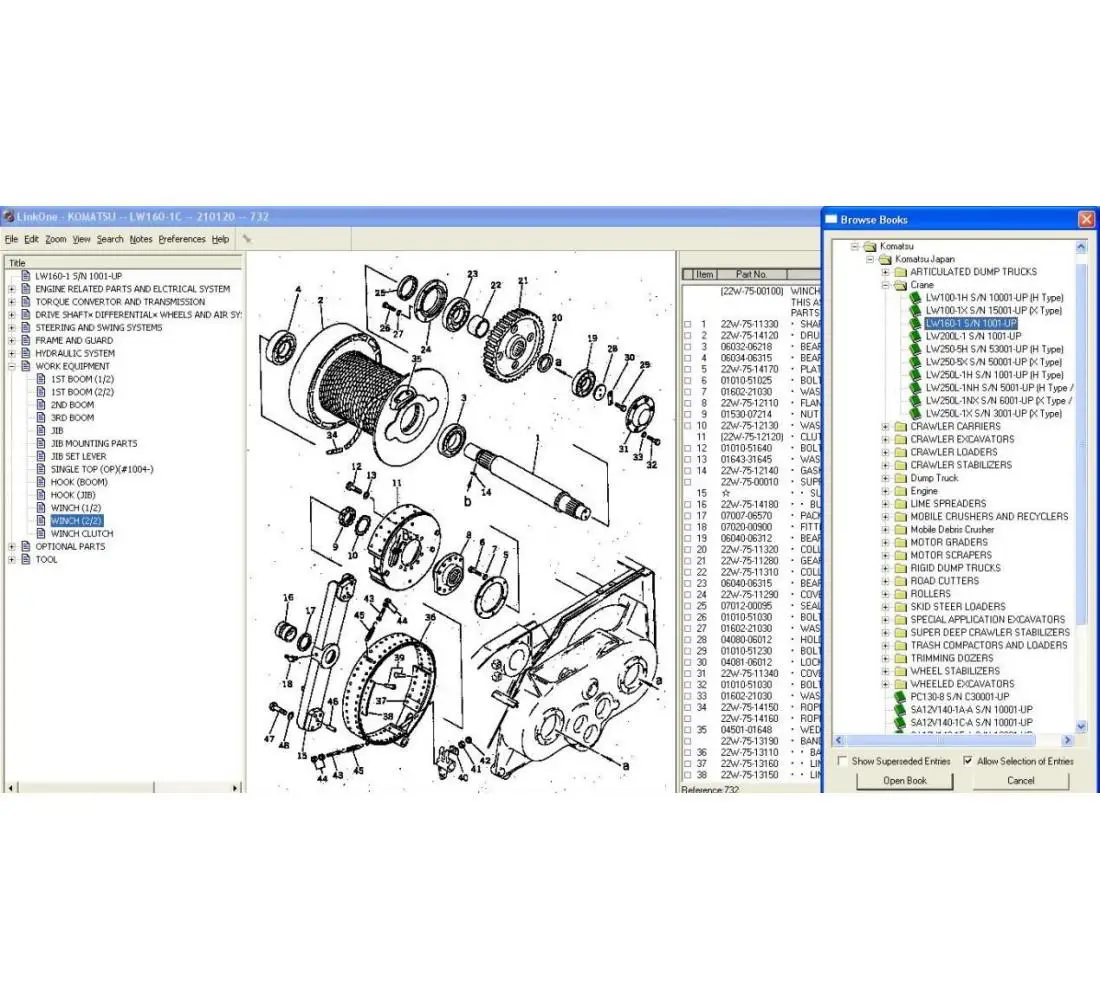Click the LW200L-1 S/N 1001-UP book icon

point(915,336)
